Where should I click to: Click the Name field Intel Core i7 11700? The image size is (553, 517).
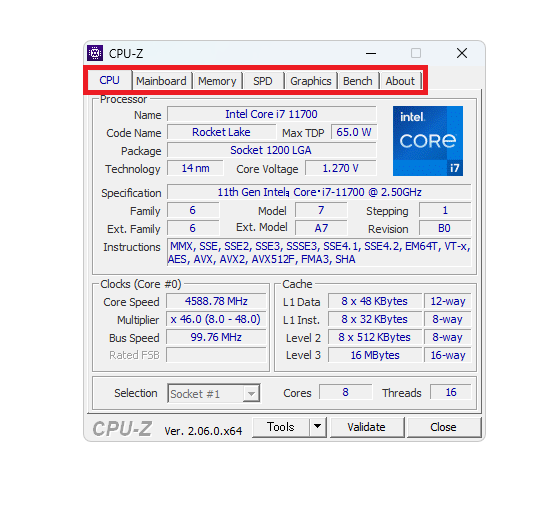point(272,114)
